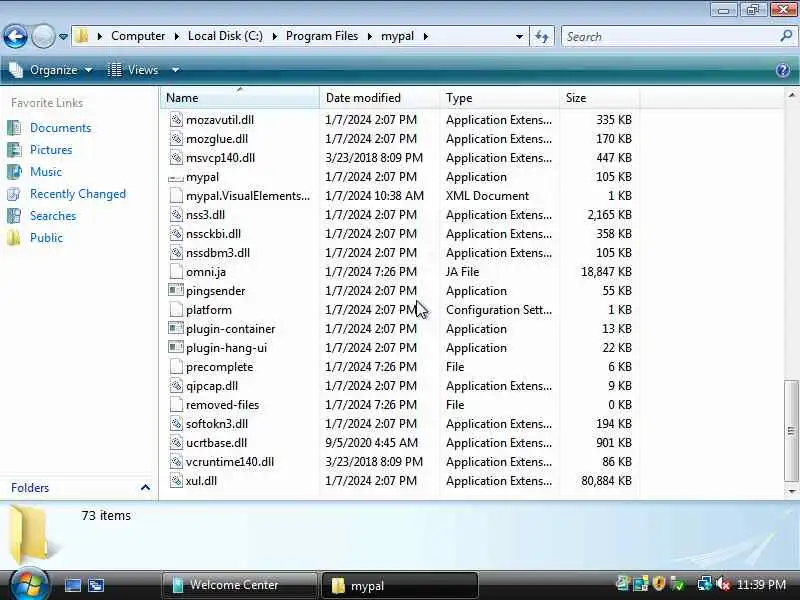800x600 pixels.
Task: Select the nssdbm3.dll file name
Action: coord(218,253)
